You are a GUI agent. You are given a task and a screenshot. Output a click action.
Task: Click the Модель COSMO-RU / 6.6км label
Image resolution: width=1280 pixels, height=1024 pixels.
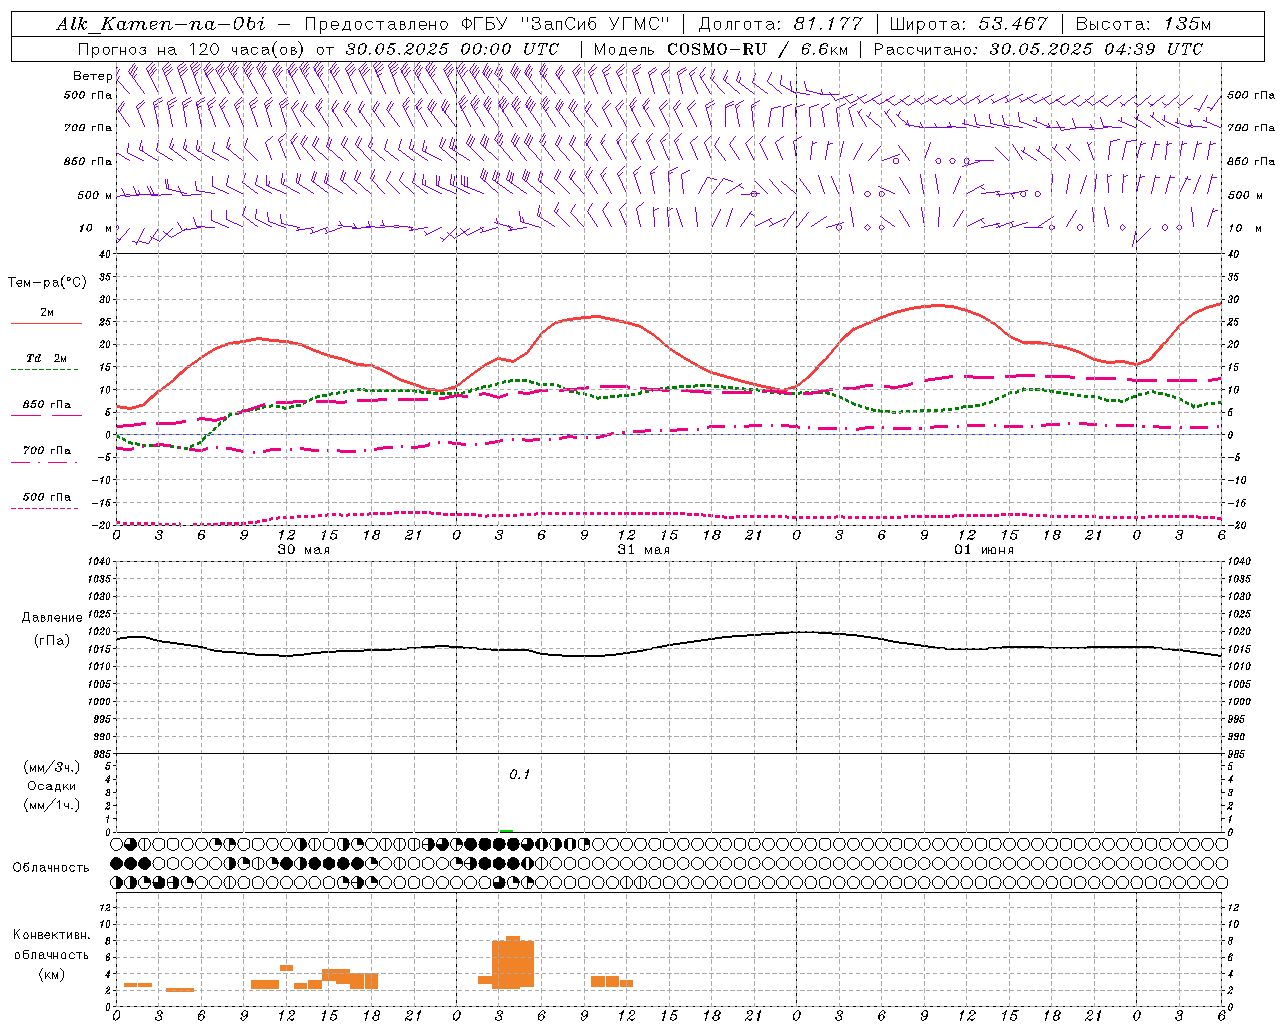coord(720,49)
